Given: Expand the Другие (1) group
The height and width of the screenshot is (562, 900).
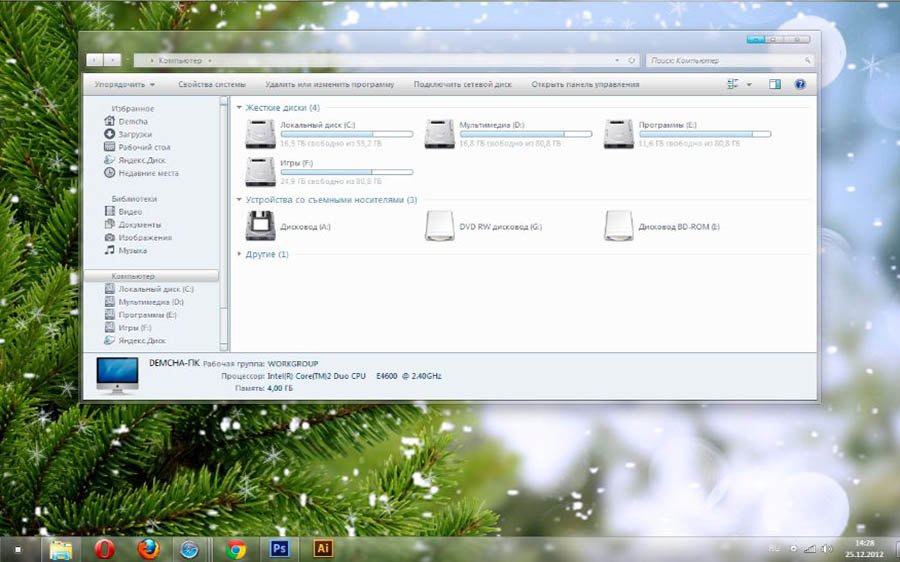Looking at the screenshot, I should point(239,255).
